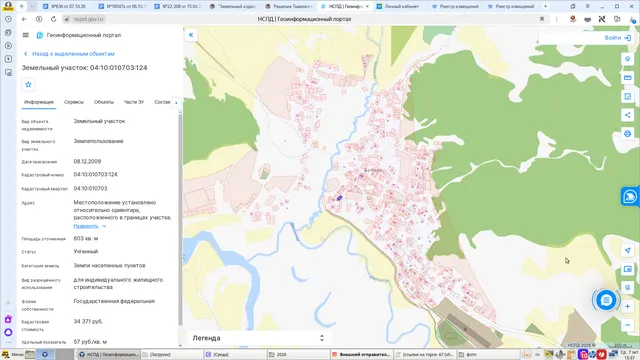Click the '34 371 руб.' cadastral value
The image size is (640, 360).
pyautogui.click(x=88, y=322)
